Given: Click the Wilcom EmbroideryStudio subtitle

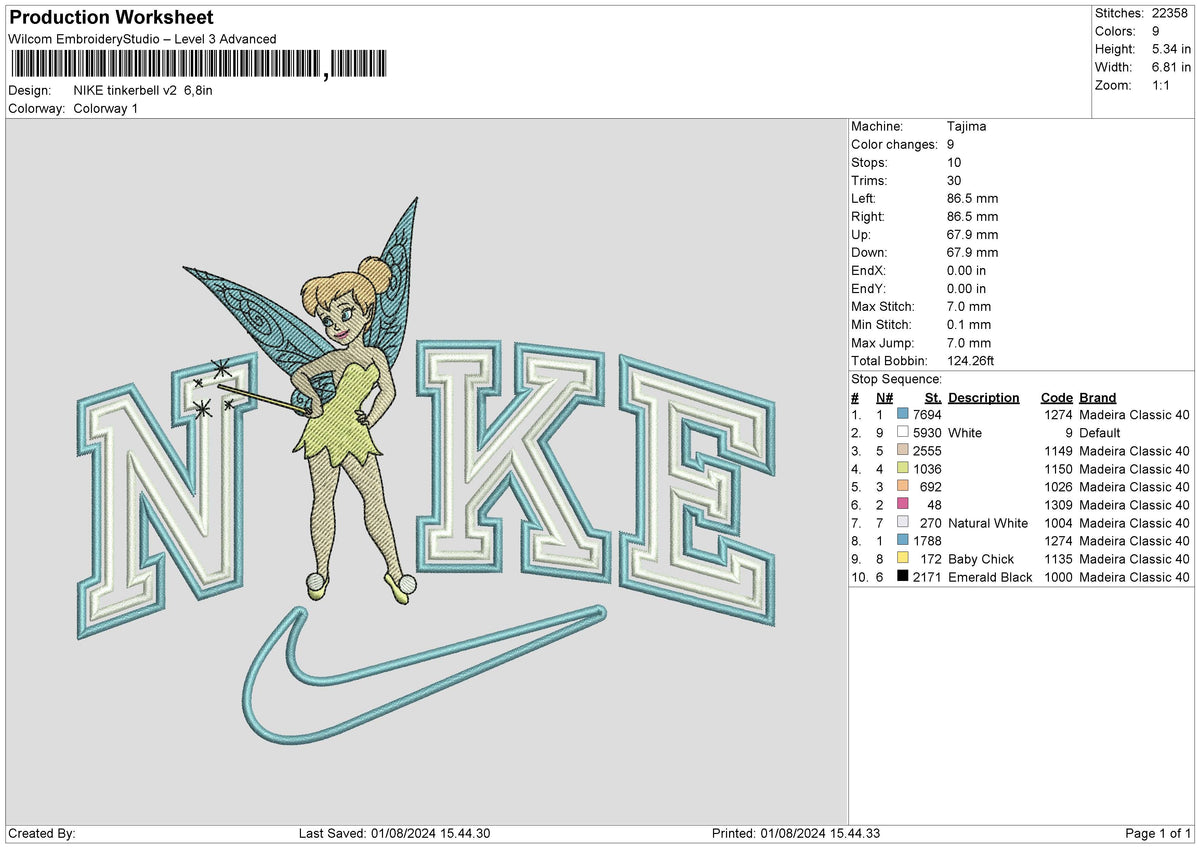Looking at the screenshot, I should (142, 39).
